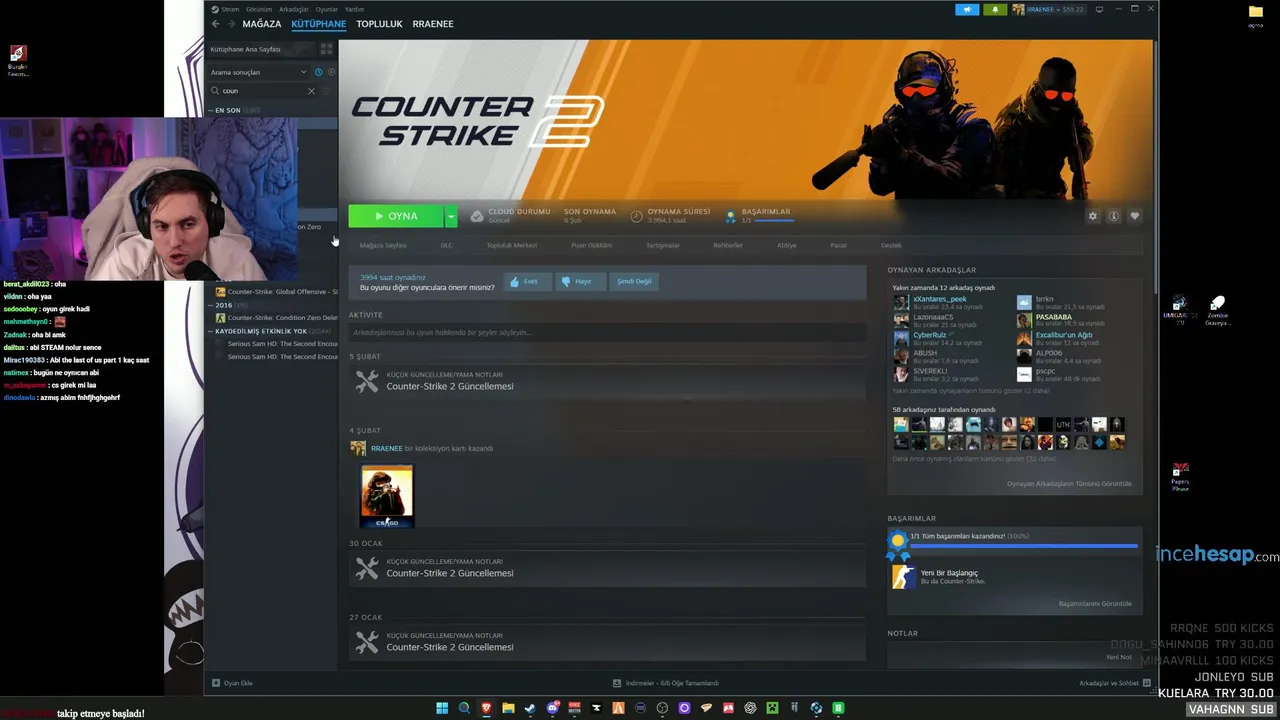Open Mağaza Sayfası game link

tap(383, 245)
